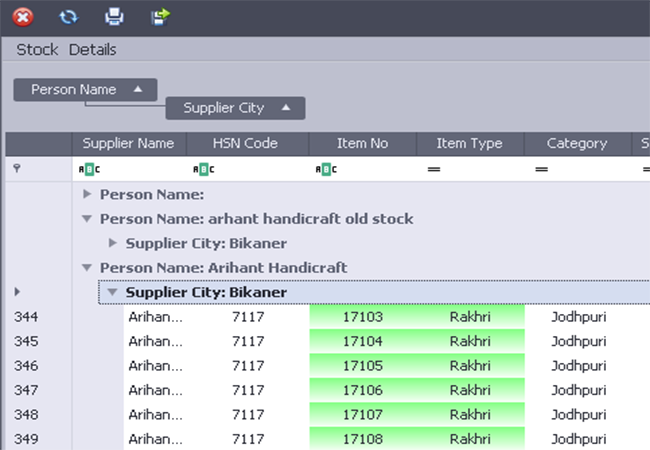Sort by Supplier Name column header
This screenshot has height=450, width=650.
point(129,143)
